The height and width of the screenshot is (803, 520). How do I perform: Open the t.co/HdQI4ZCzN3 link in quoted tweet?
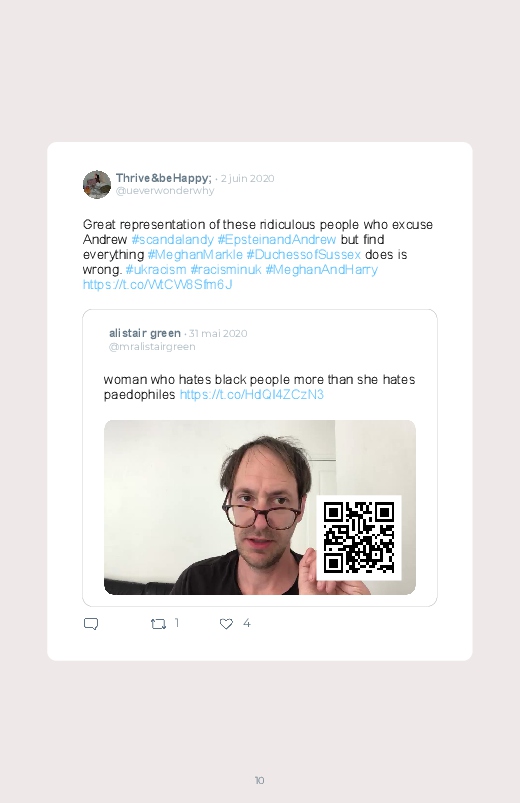coord(252,395)
